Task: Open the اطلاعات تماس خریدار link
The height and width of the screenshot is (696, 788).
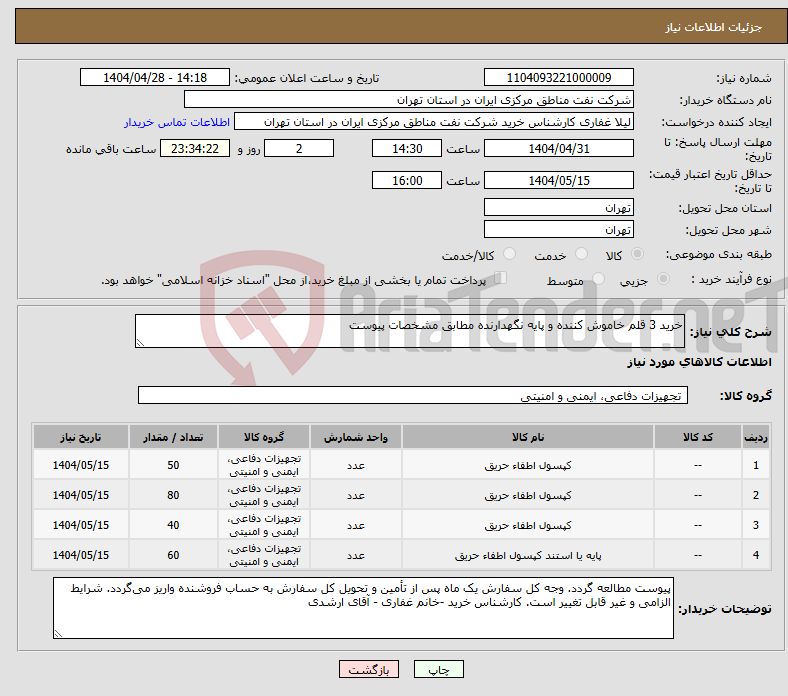Action: pos(177,122)
